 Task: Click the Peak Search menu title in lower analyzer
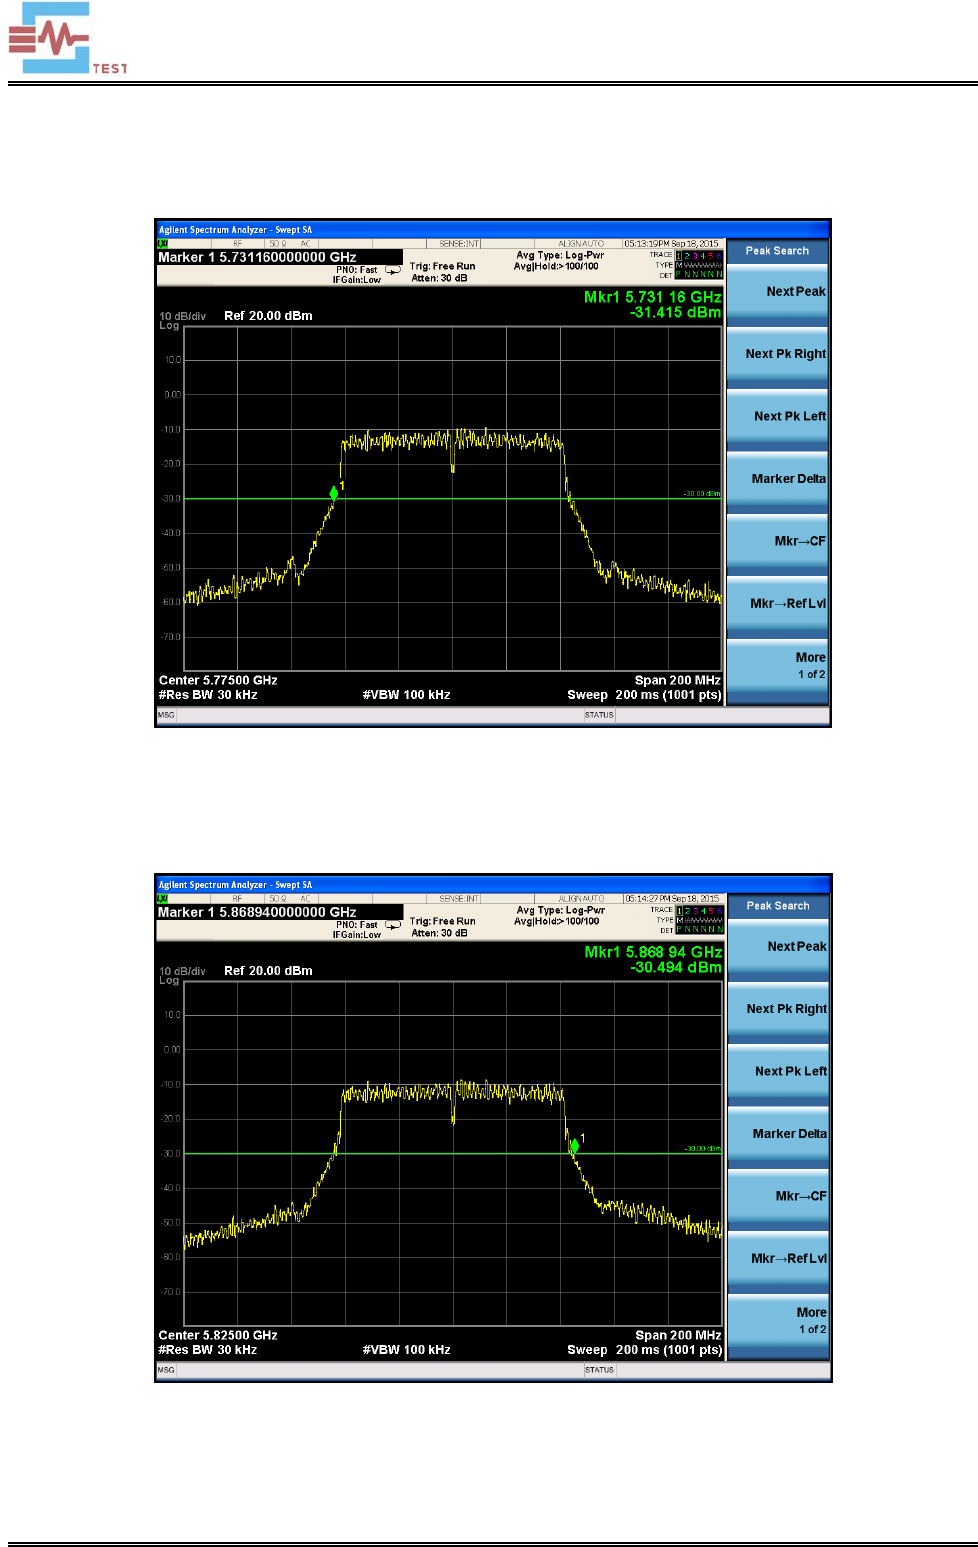pos(778,906)
